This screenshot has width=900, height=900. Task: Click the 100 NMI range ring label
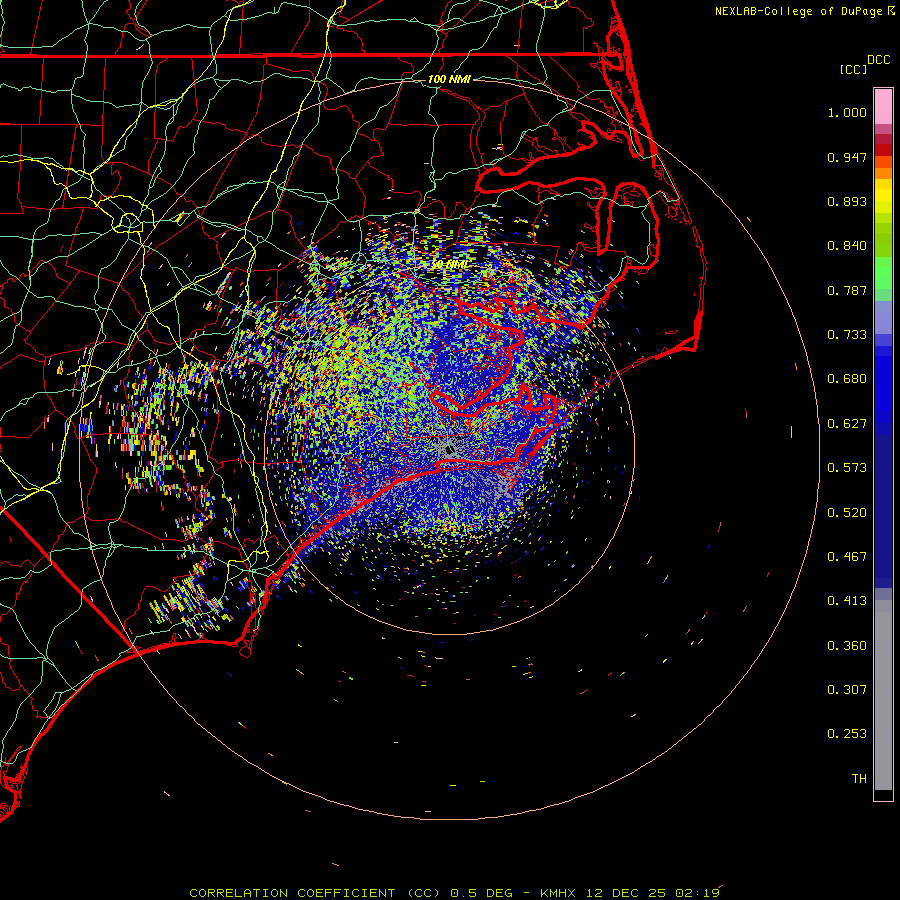449,79
